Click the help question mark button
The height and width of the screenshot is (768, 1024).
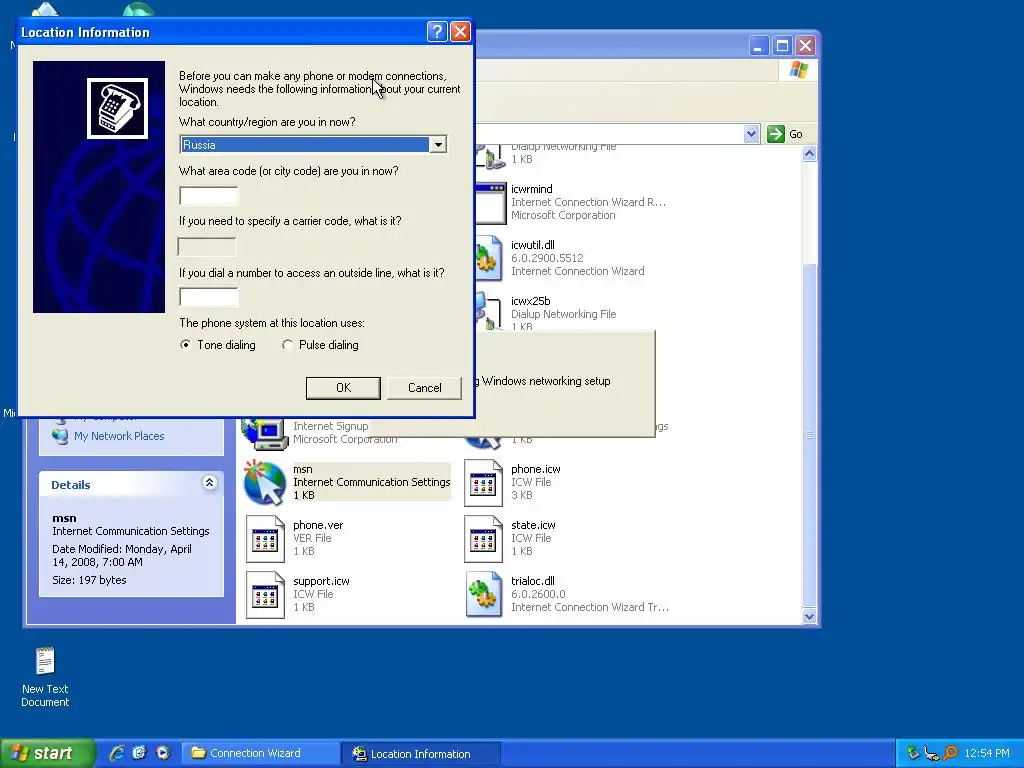pos(437,31)
